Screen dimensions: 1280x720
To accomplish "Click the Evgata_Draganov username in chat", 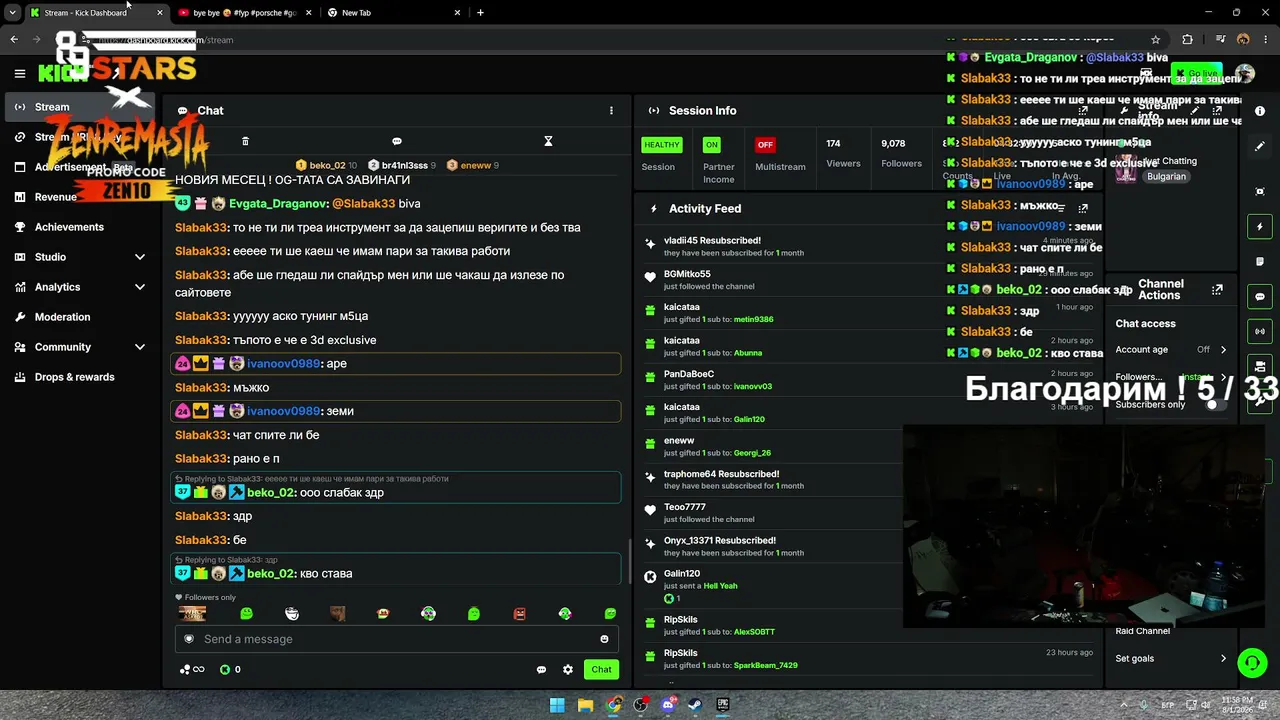I will (x=278, y=204).
